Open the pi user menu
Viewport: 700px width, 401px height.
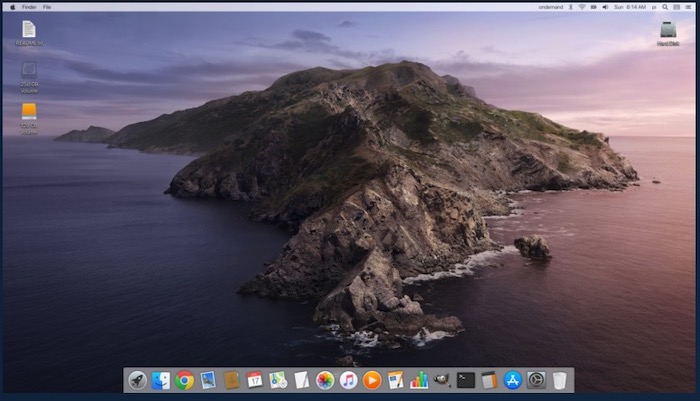654,7
